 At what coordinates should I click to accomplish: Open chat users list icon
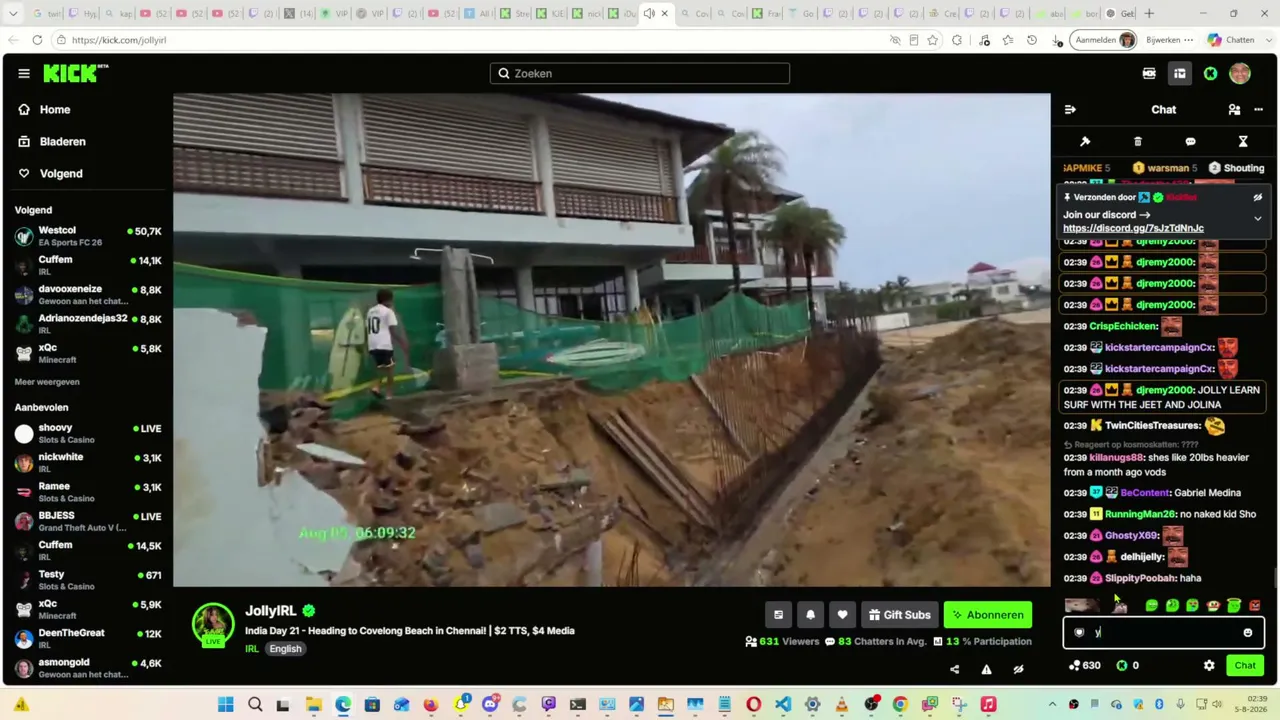pos(1234,110)
